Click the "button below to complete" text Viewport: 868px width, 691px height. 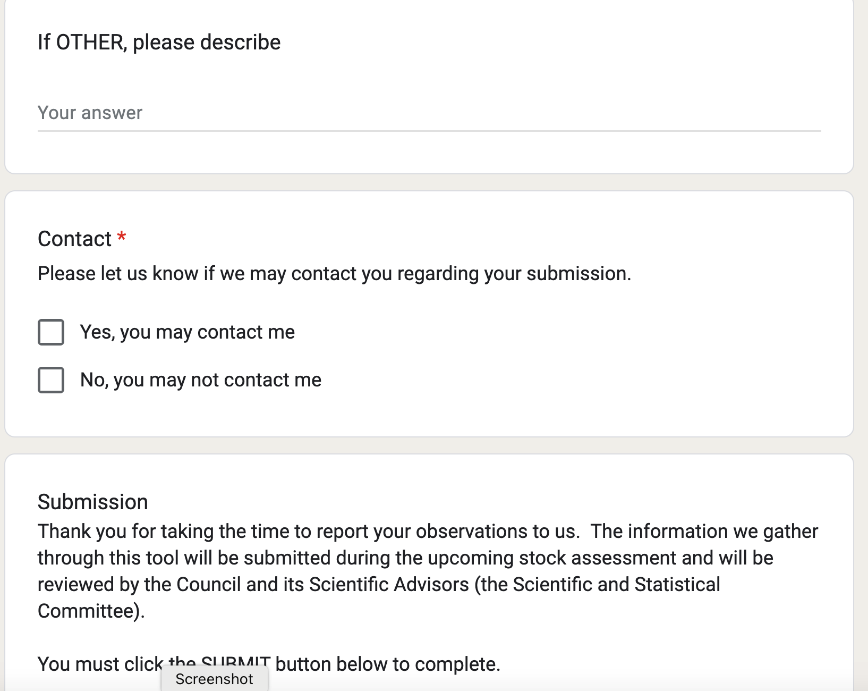pyautogui.click(x=386, y=664)
